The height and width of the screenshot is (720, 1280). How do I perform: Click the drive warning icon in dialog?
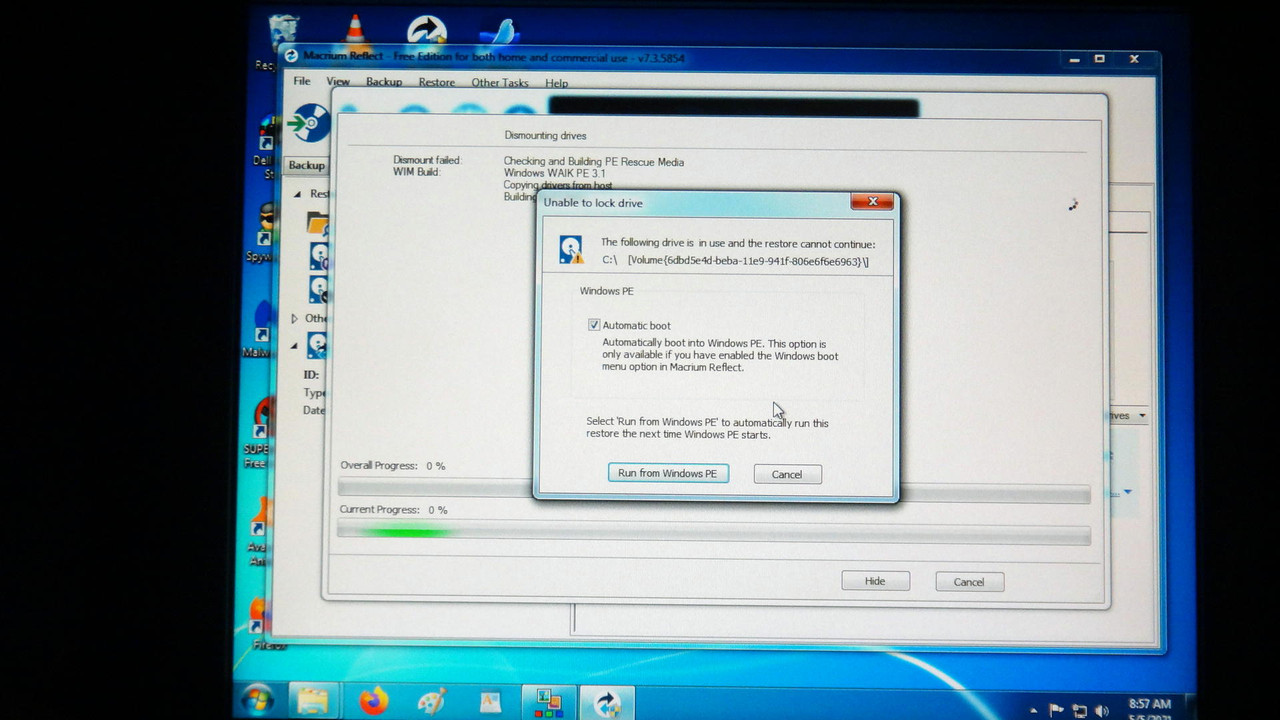(x=571, y=250)
